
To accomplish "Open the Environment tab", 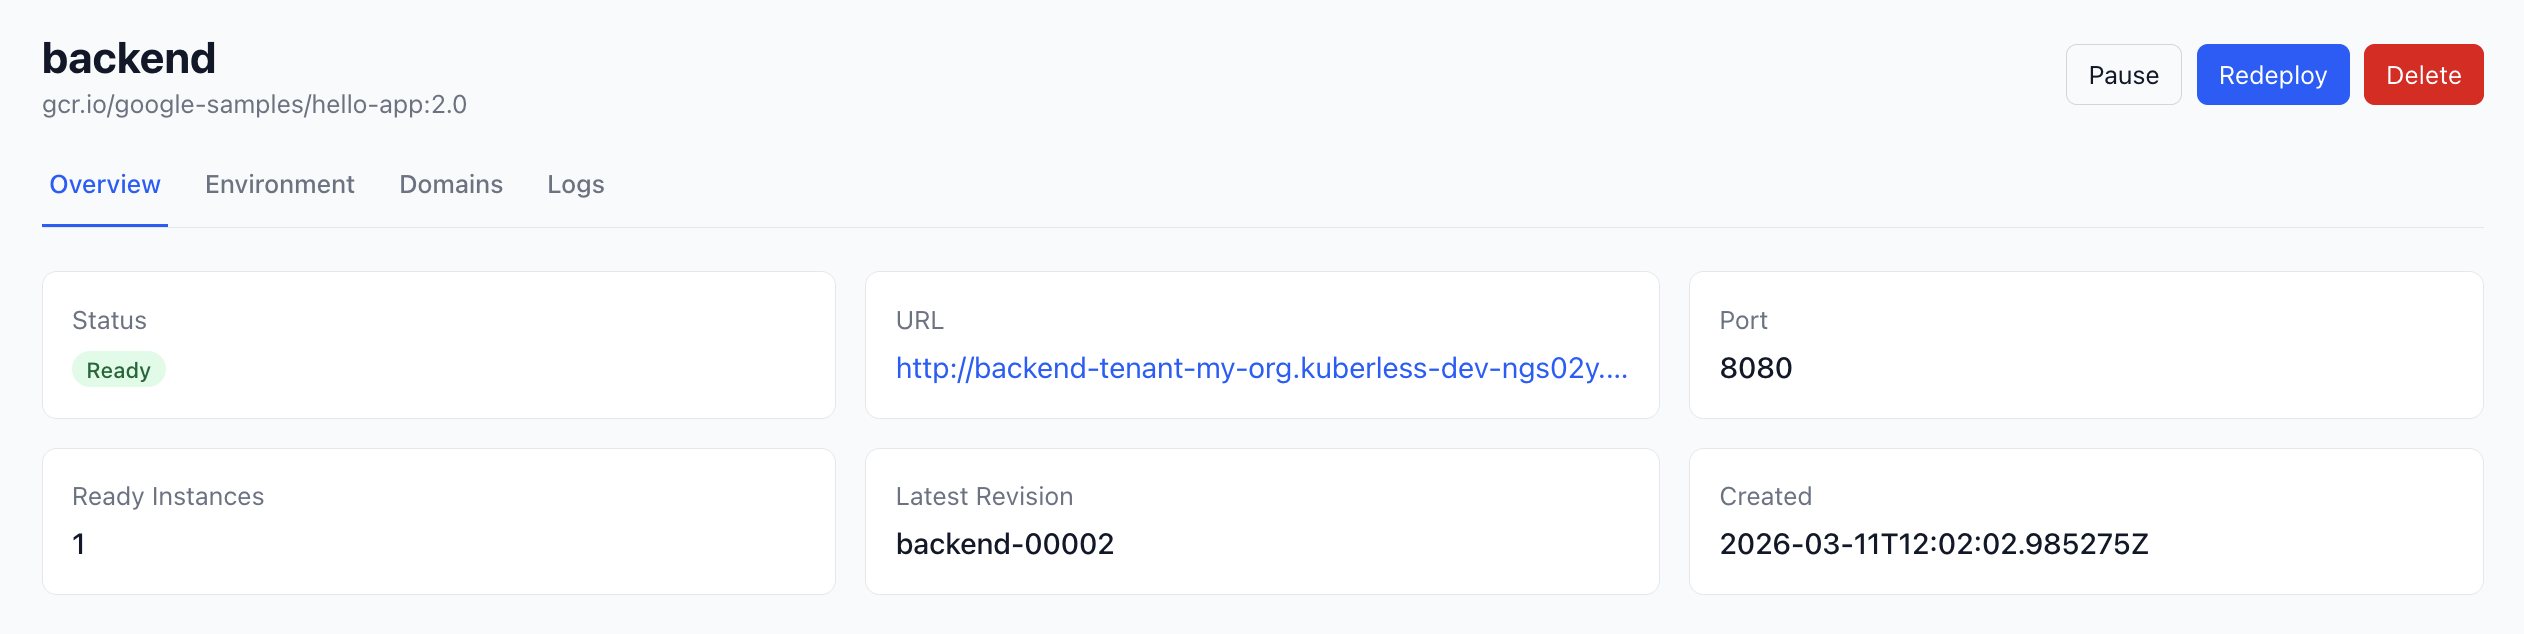I will tap(280, 185).
